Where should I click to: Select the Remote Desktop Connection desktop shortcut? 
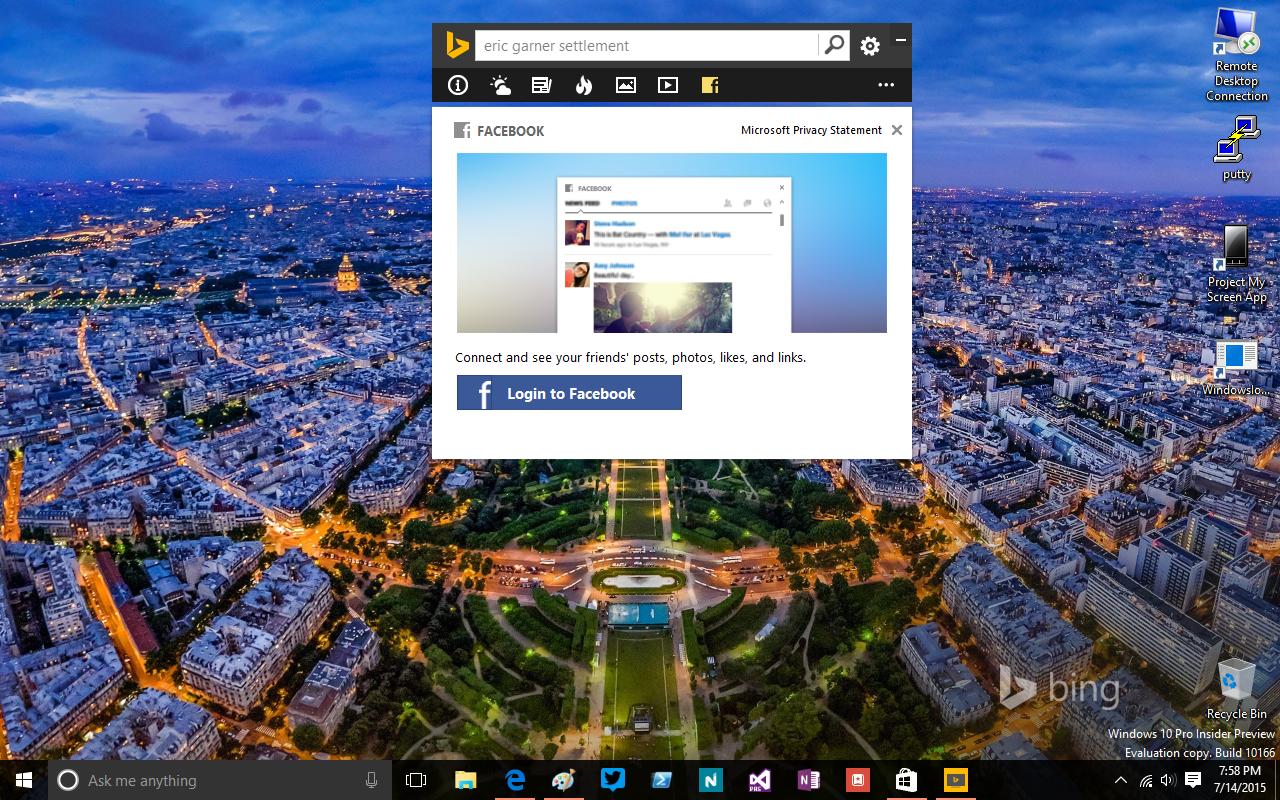(1237, 55)
